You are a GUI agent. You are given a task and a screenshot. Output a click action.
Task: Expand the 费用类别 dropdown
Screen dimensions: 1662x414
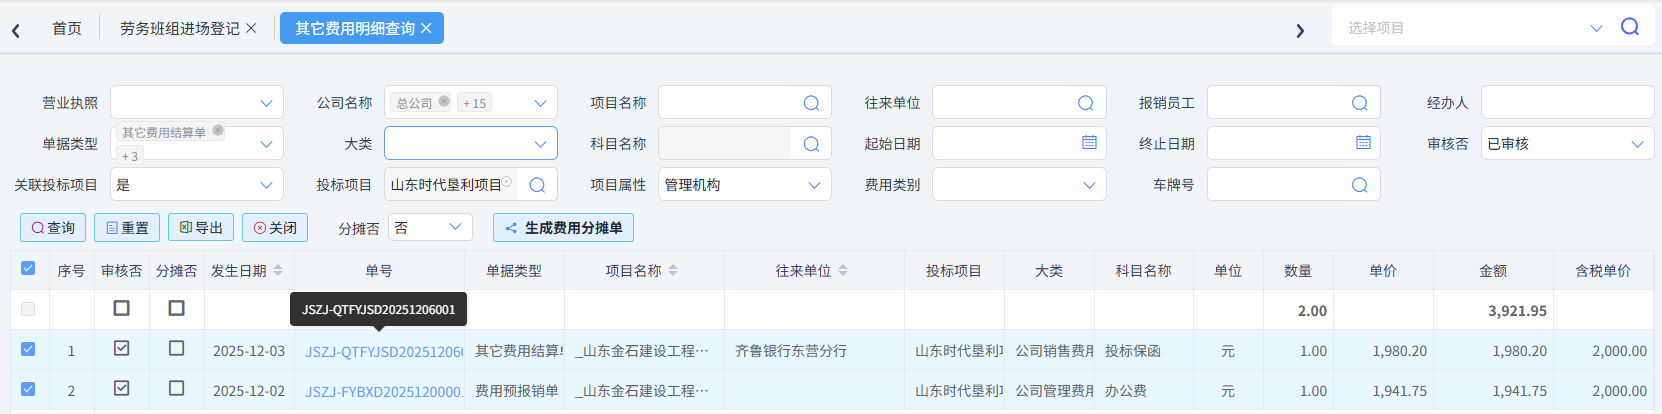(1089, 185)
